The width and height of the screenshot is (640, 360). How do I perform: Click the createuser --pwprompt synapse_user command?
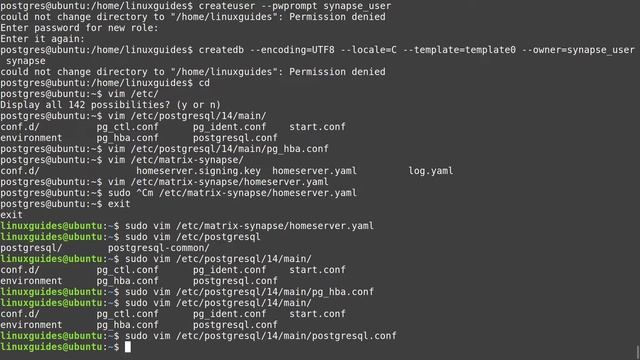(x=295, y=6)
